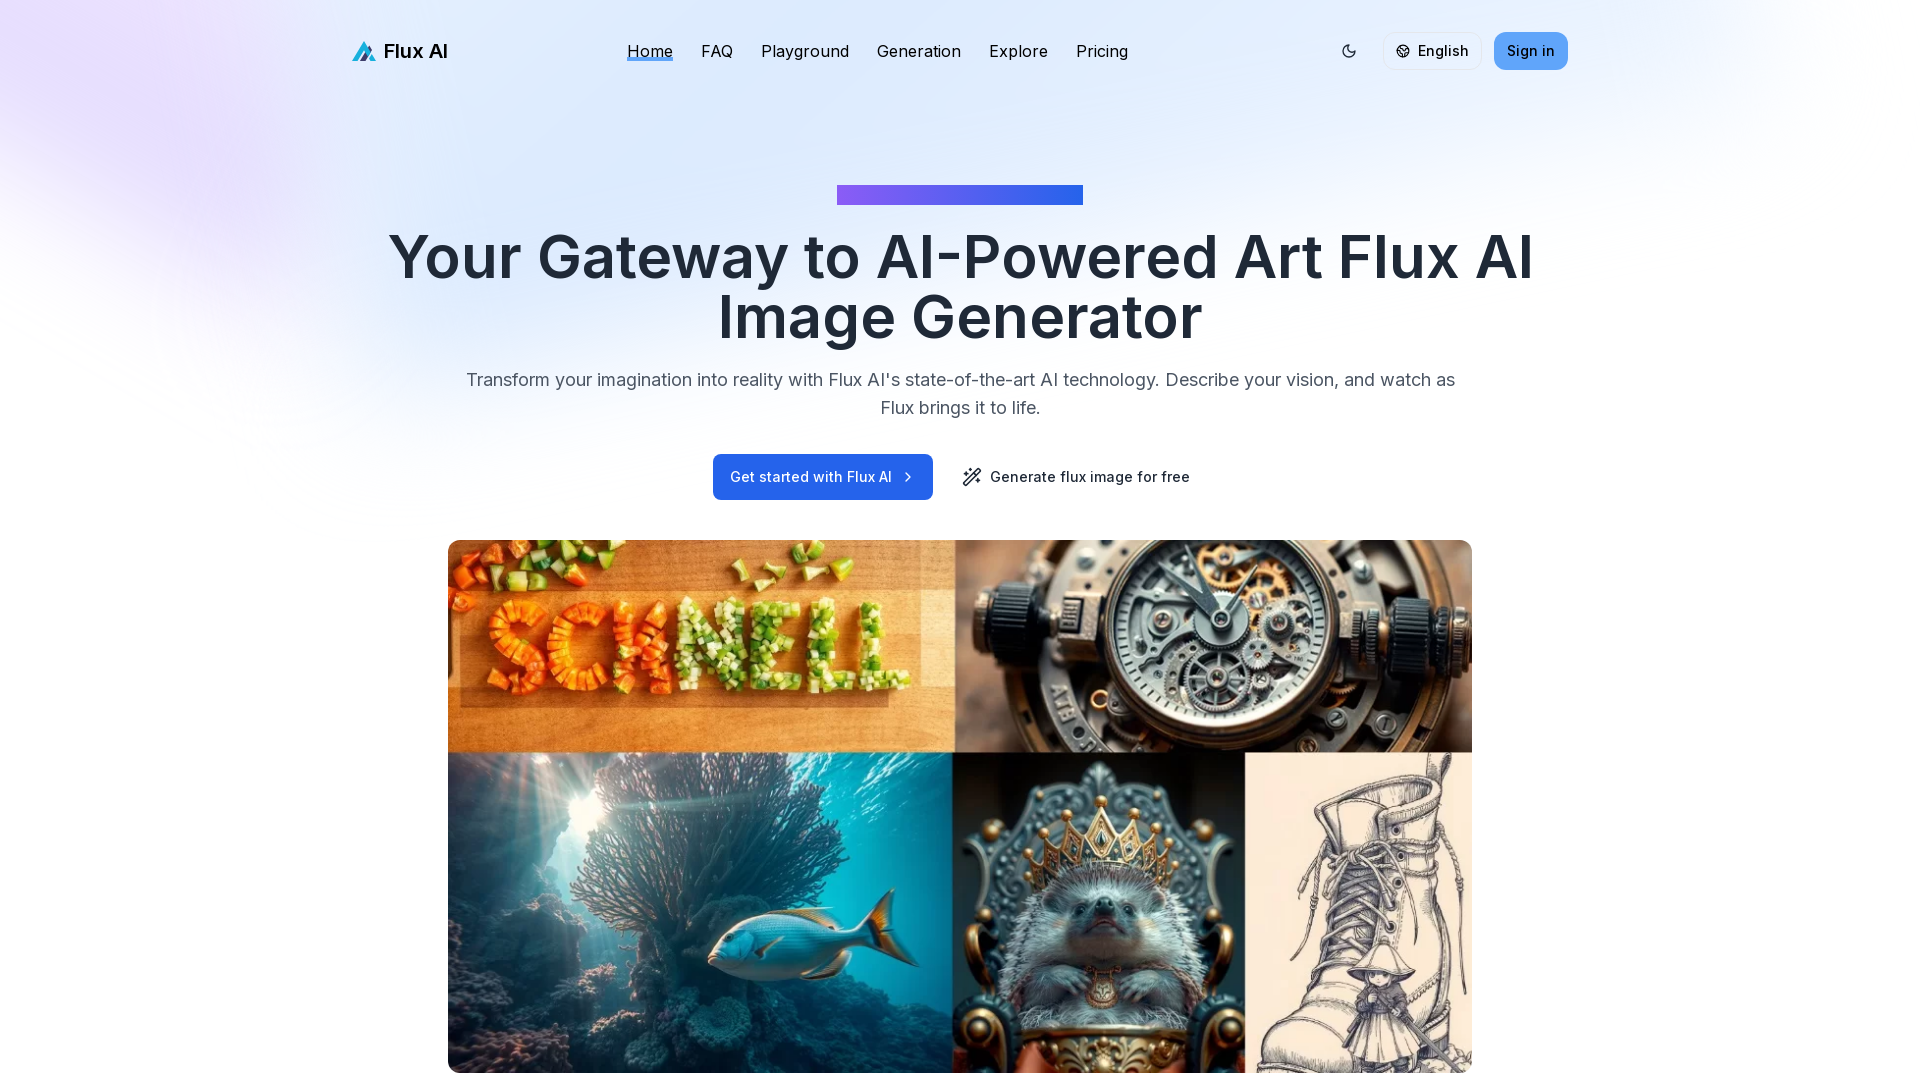This screenshot has height=1080, width=1920.
Task: Click the language globe icon
Action: (x=1402, y=50)
